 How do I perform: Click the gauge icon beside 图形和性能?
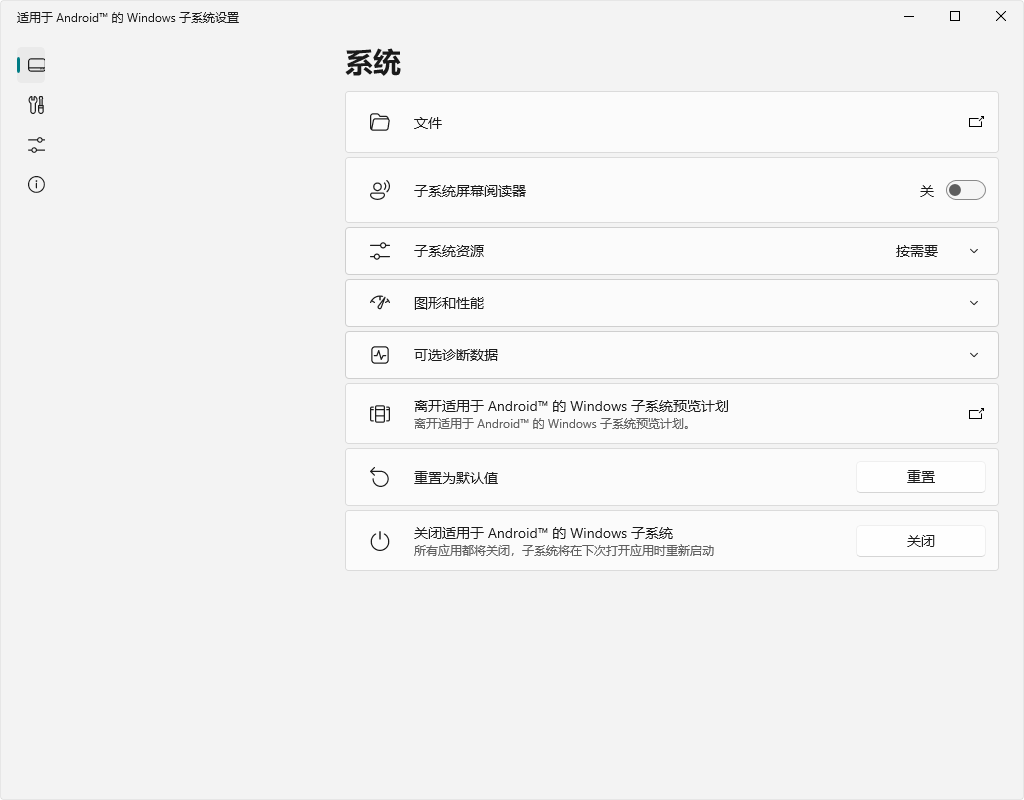(x=379, y=302)
